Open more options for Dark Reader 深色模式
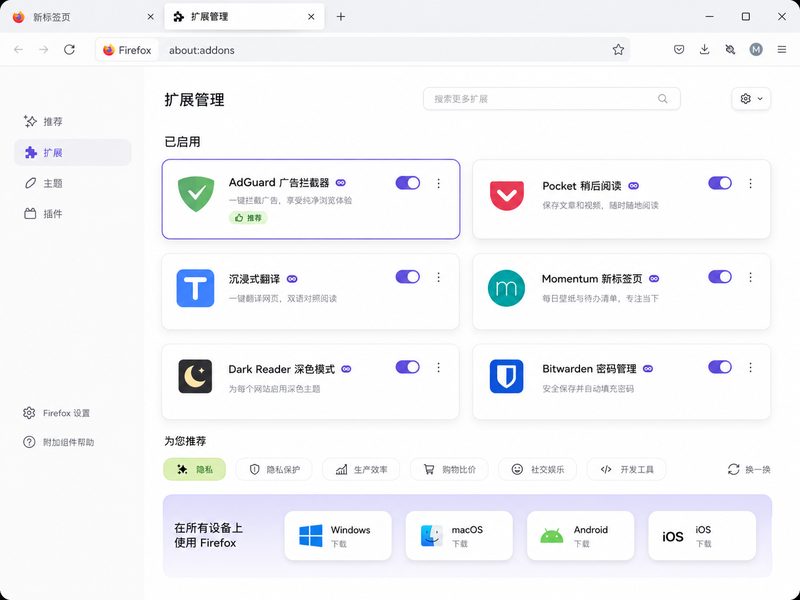Viewport: 800px width, 600px height. [x=438, y=367]
